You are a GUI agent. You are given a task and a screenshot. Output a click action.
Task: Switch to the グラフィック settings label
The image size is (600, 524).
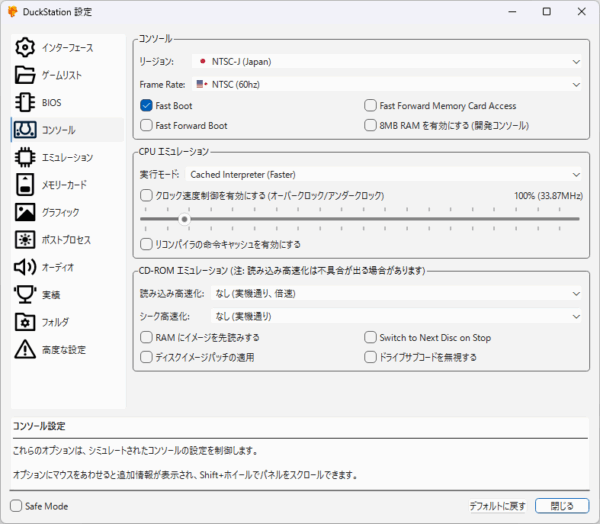(x=60, y=212)
